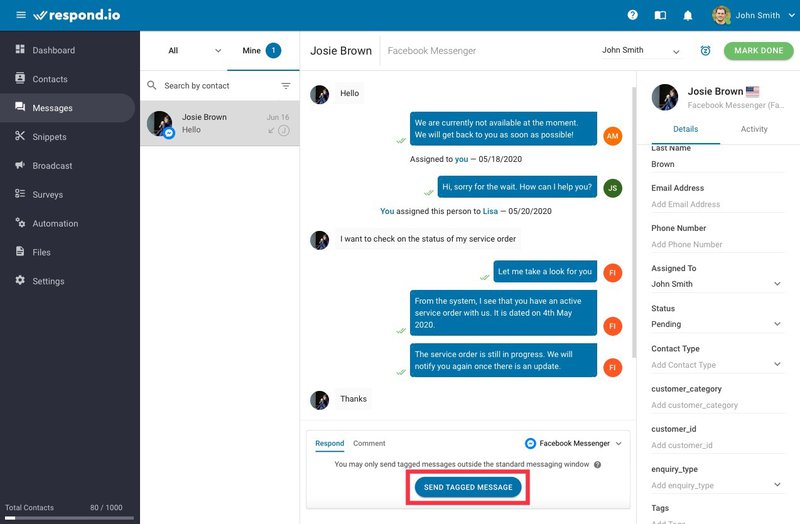
Task: Click John Smith profile avatar
Action: (721, 15)
